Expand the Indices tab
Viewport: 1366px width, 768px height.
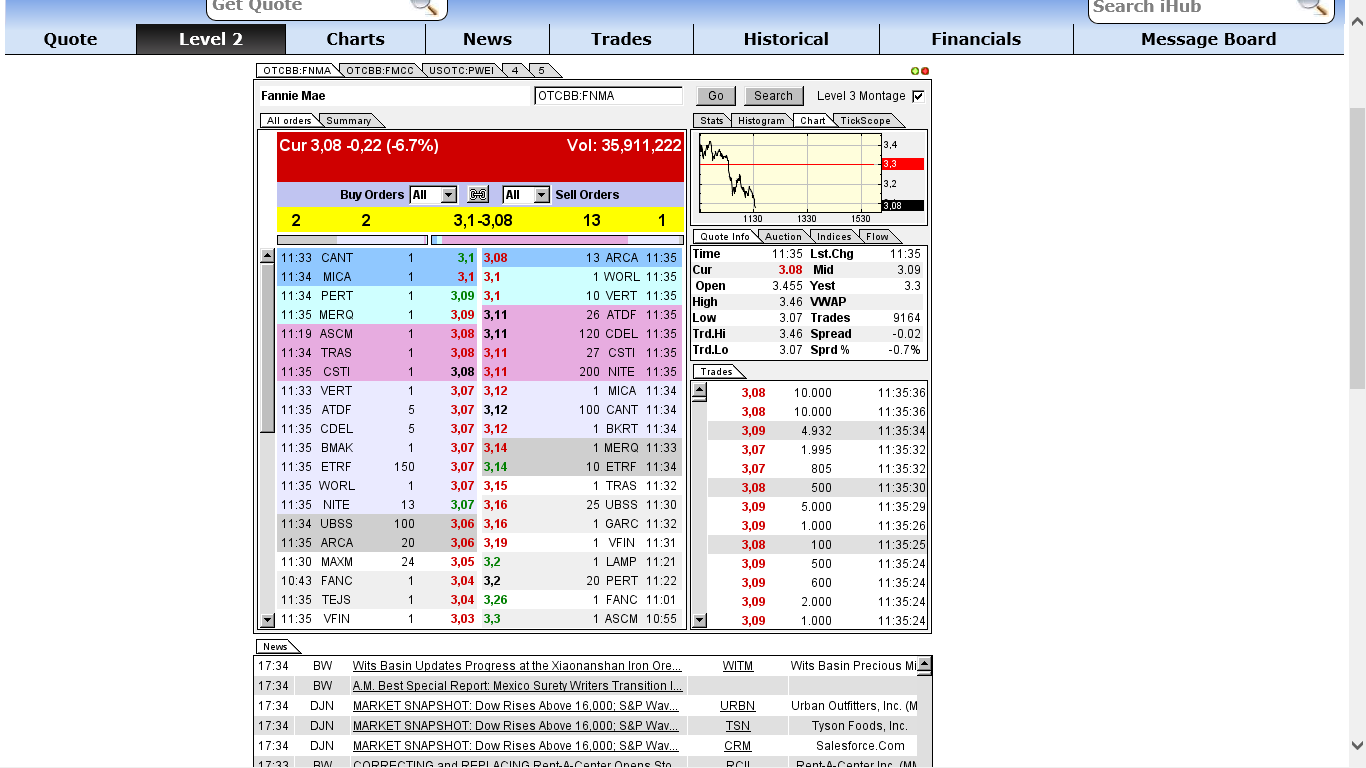(833, 236)
